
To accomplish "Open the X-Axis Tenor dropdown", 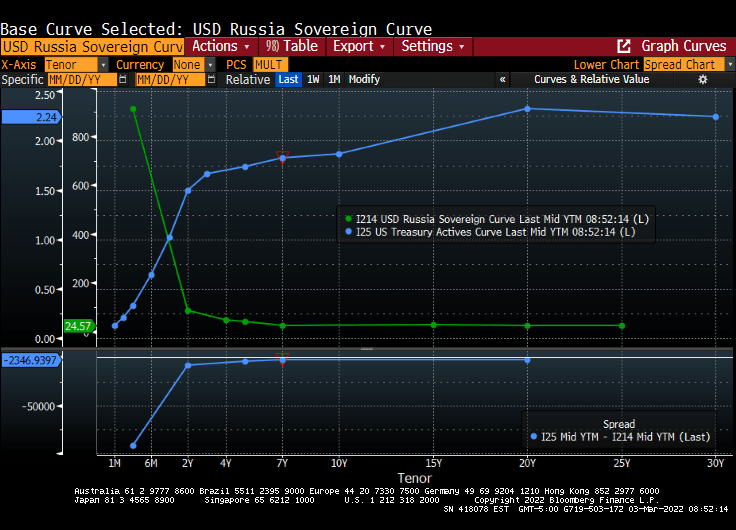I will point(76,64).
